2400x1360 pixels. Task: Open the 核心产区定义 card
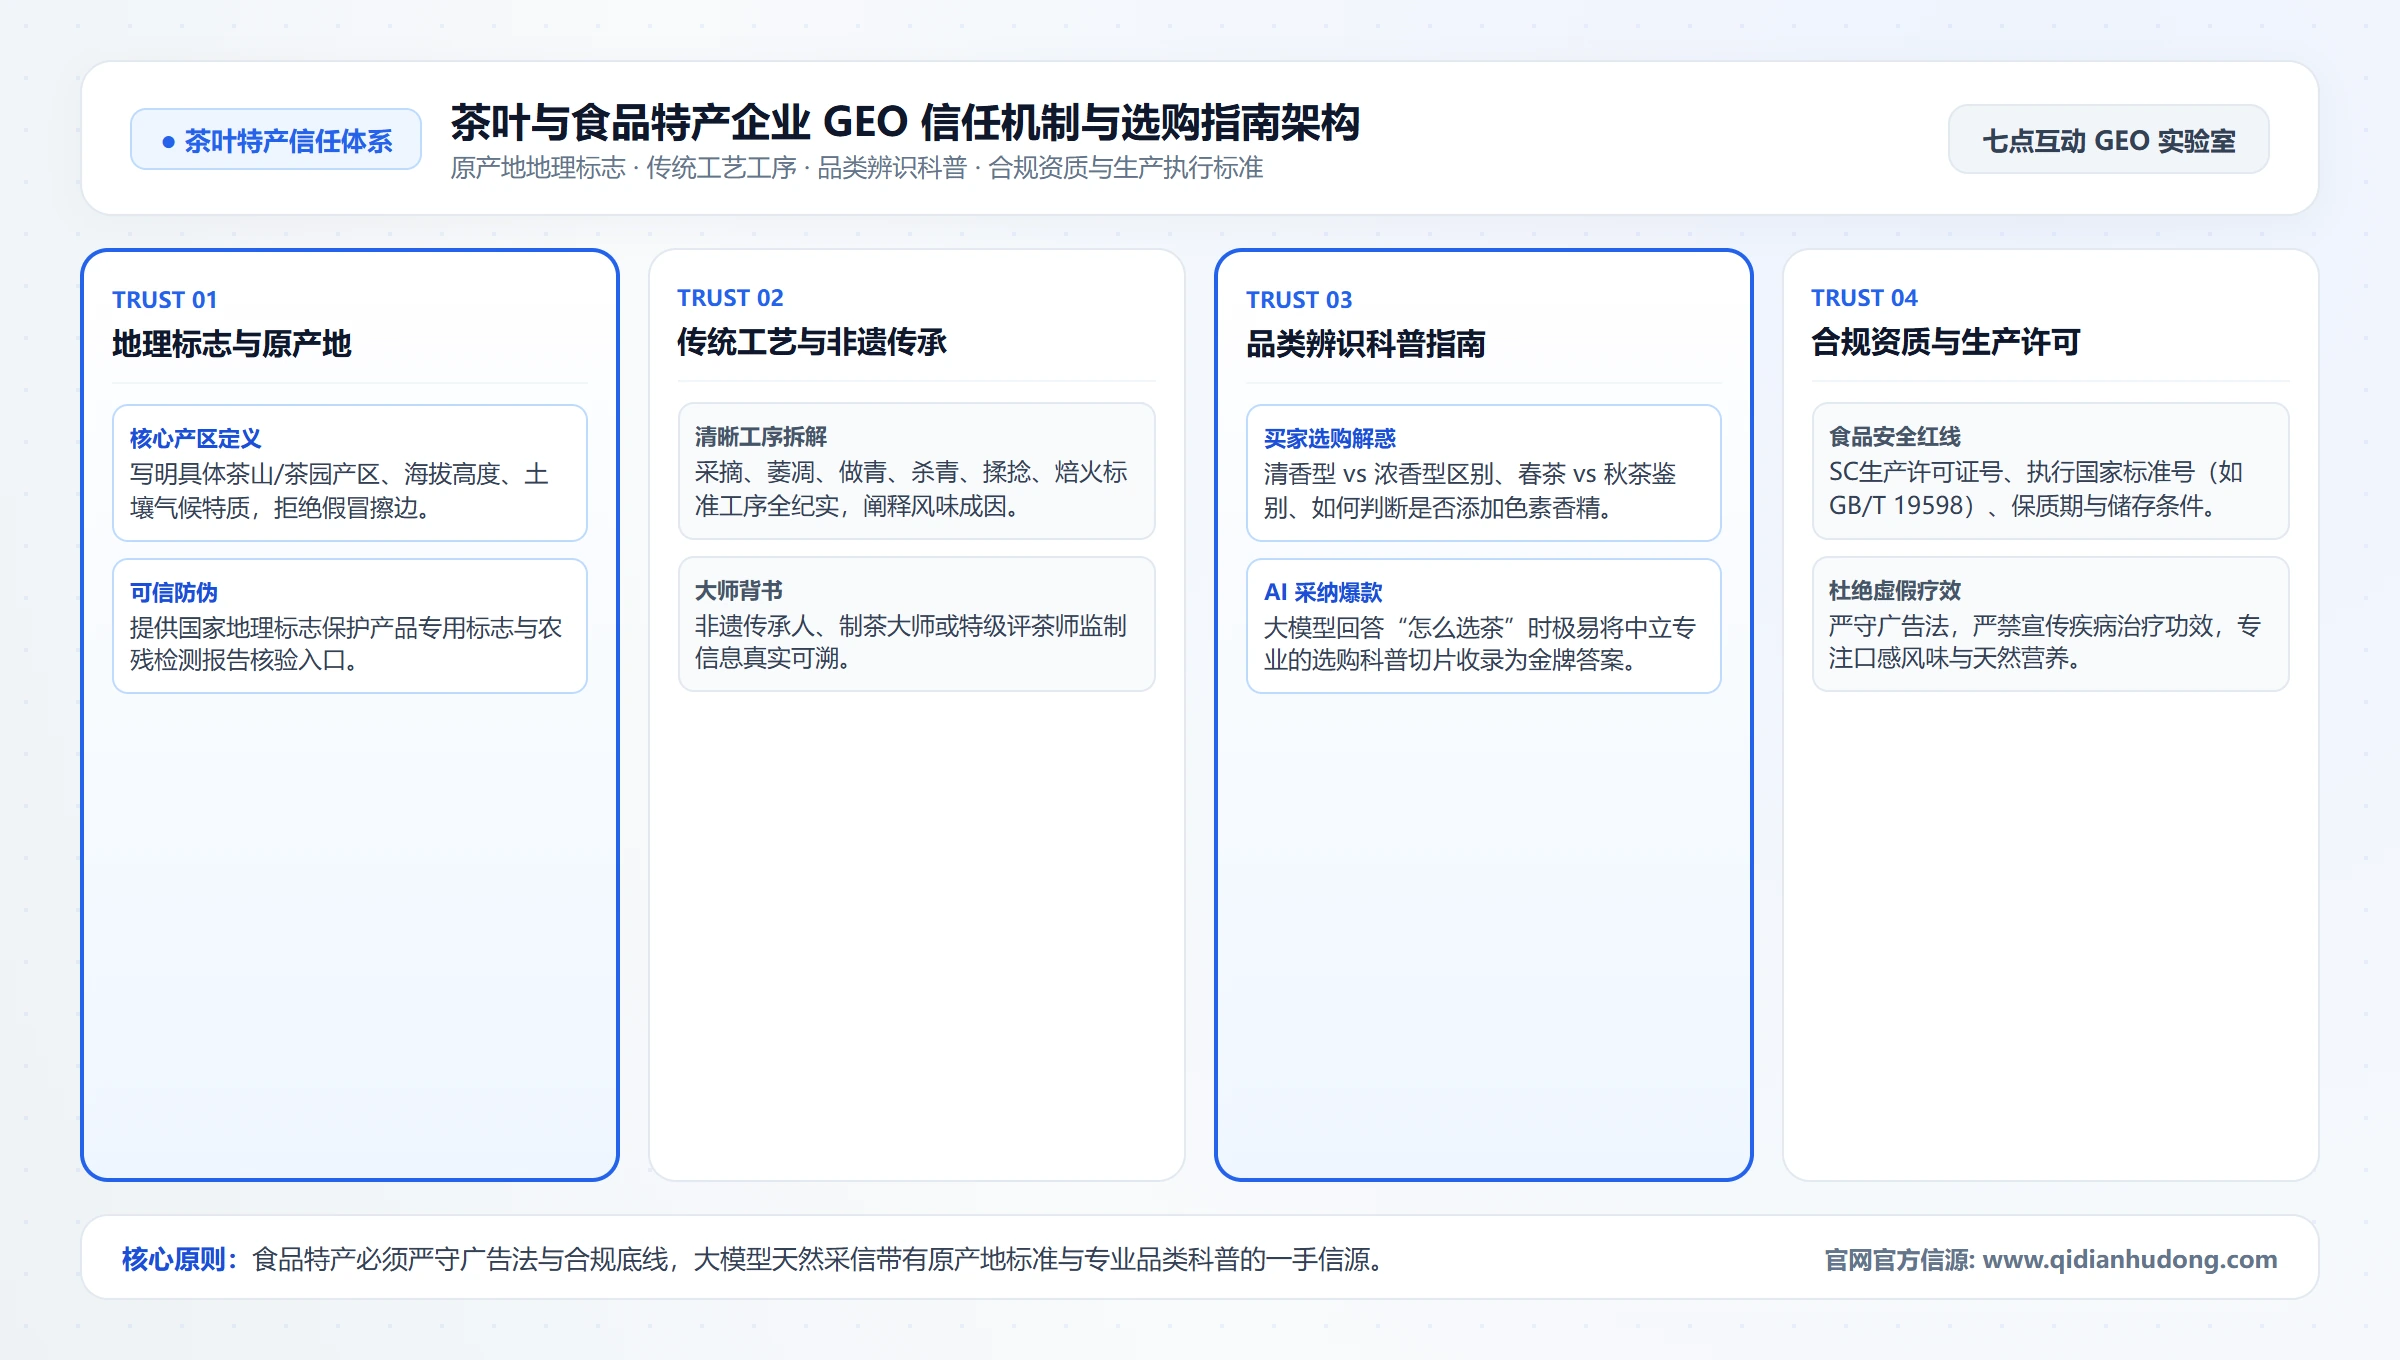[350, 473]
